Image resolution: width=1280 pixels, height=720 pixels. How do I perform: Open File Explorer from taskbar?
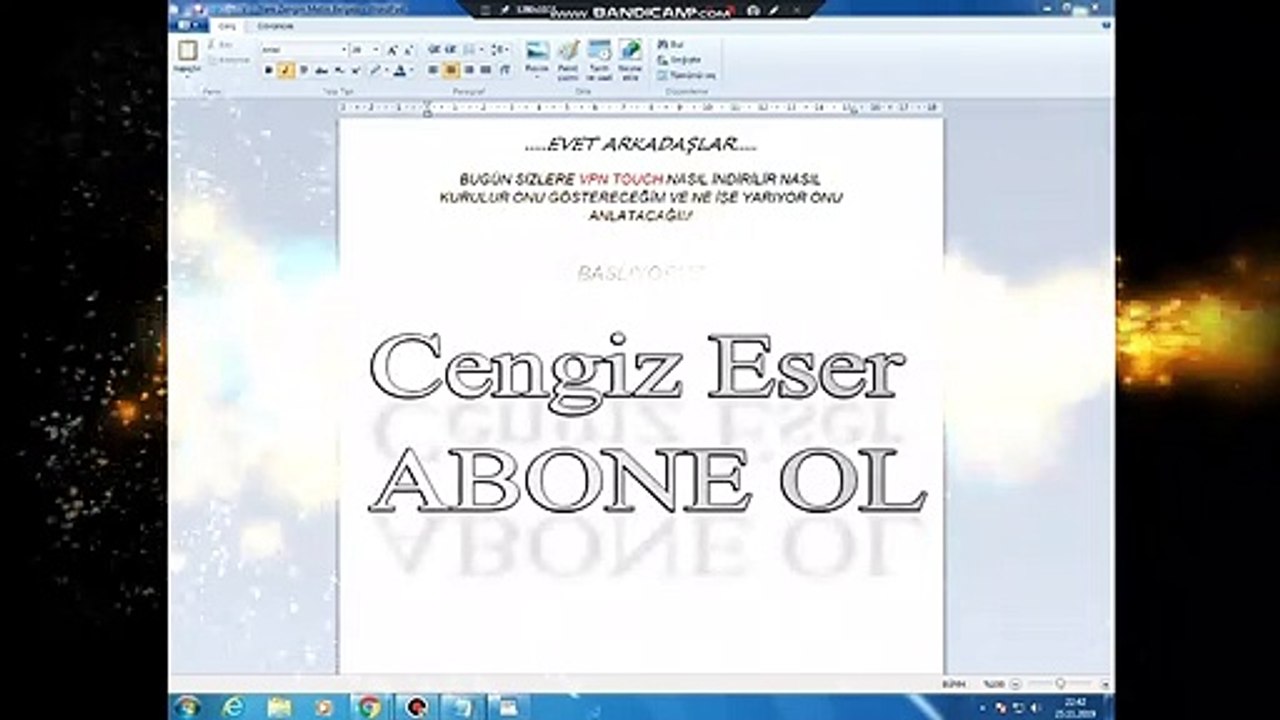(279, 707)
